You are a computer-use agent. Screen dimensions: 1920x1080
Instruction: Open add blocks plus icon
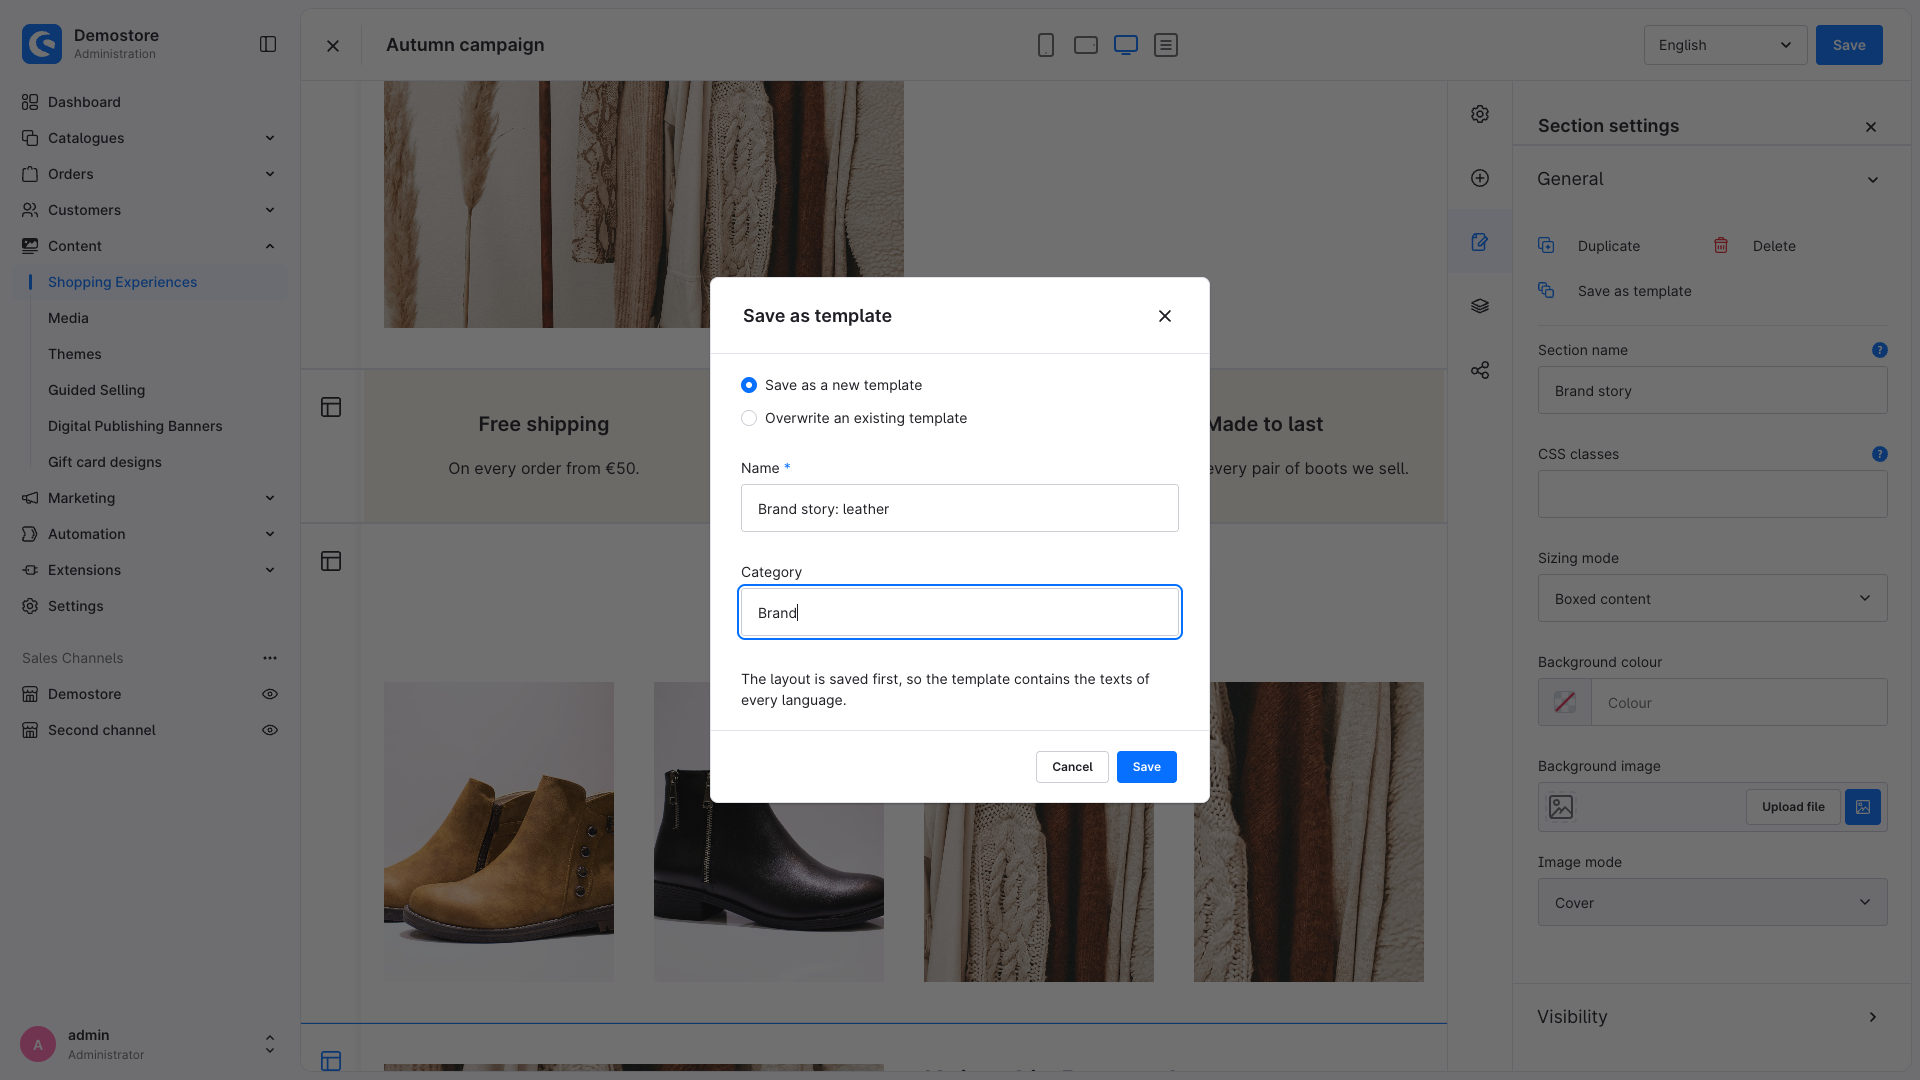click(1480, 178)
